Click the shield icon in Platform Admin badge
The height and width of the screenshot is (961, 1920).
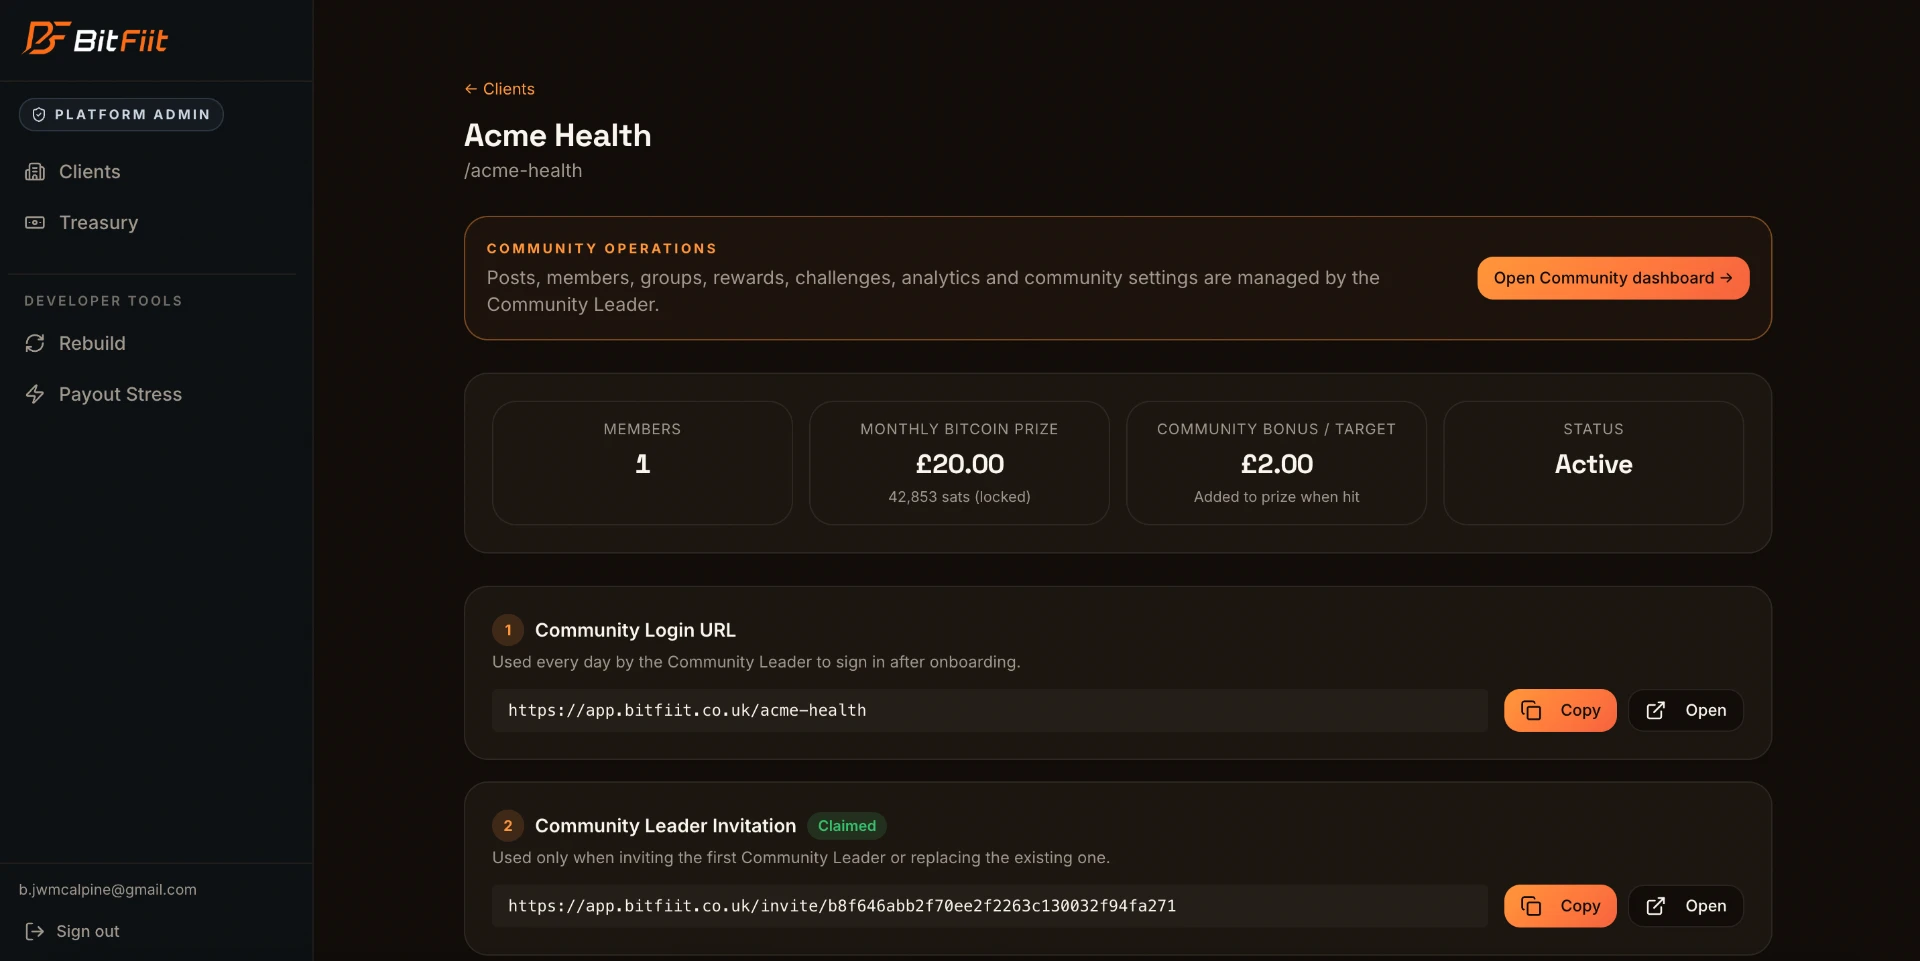[39, 115]
